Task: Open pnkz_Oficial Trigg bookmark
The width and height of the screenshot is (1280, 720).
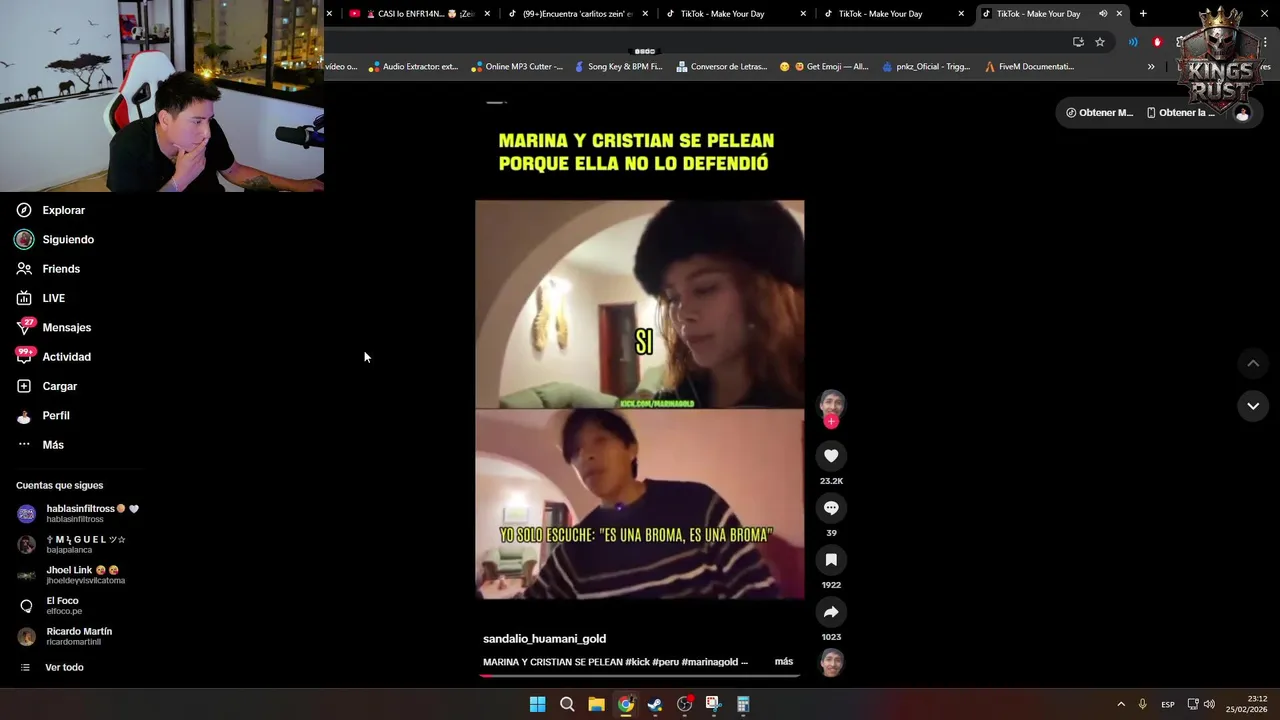Action: [x=927, y=67]
